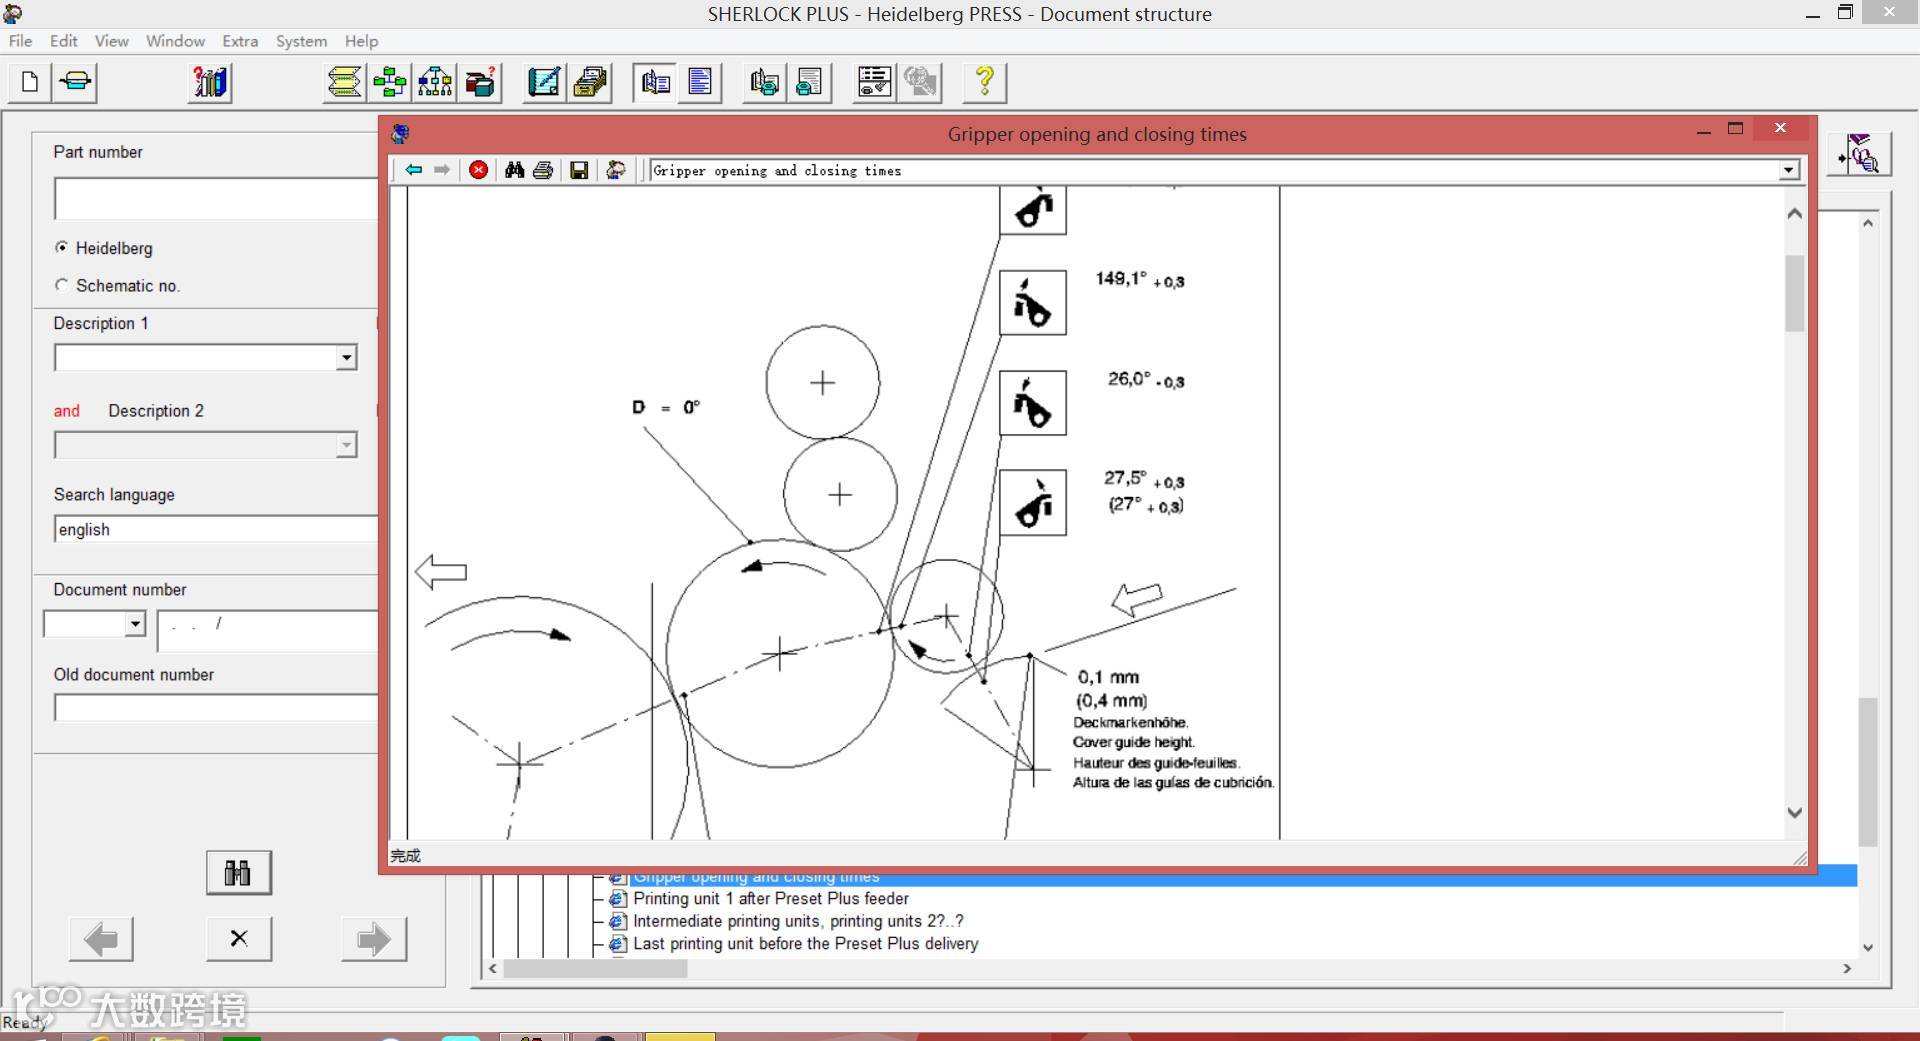Click the Old document number field

click(216, 708)
